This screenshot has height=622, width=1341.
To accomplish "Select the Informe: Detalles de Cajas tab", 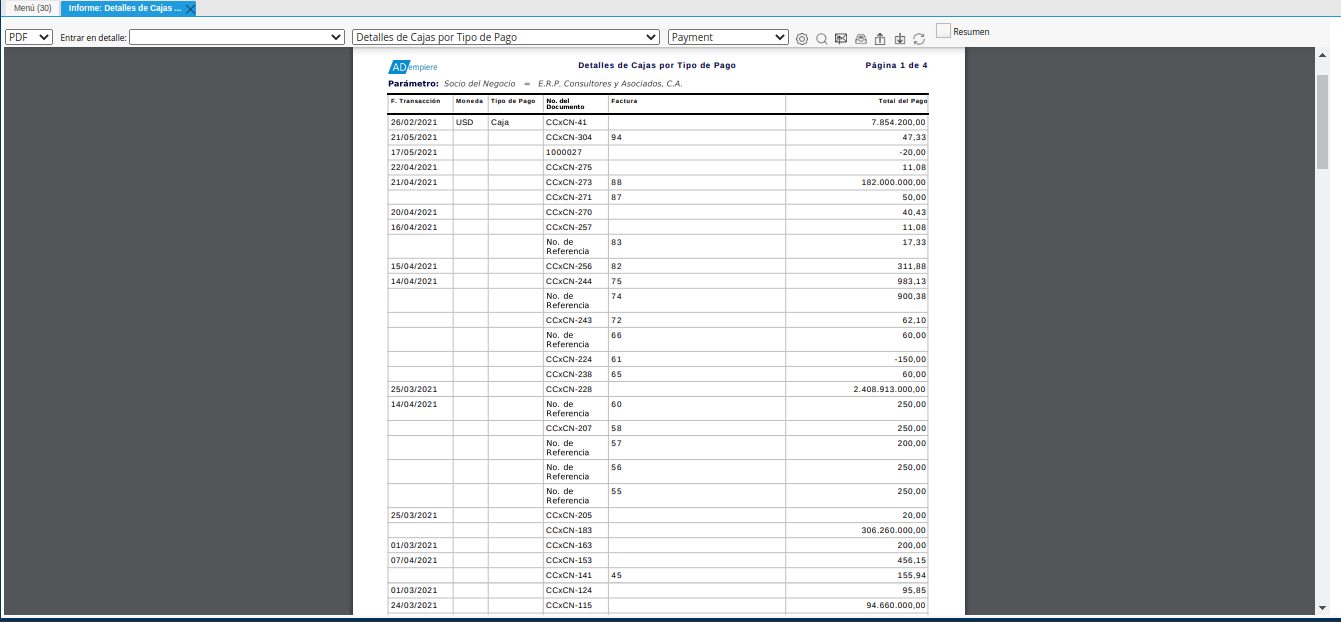I will pyautogui.click(x=124, y=8).
